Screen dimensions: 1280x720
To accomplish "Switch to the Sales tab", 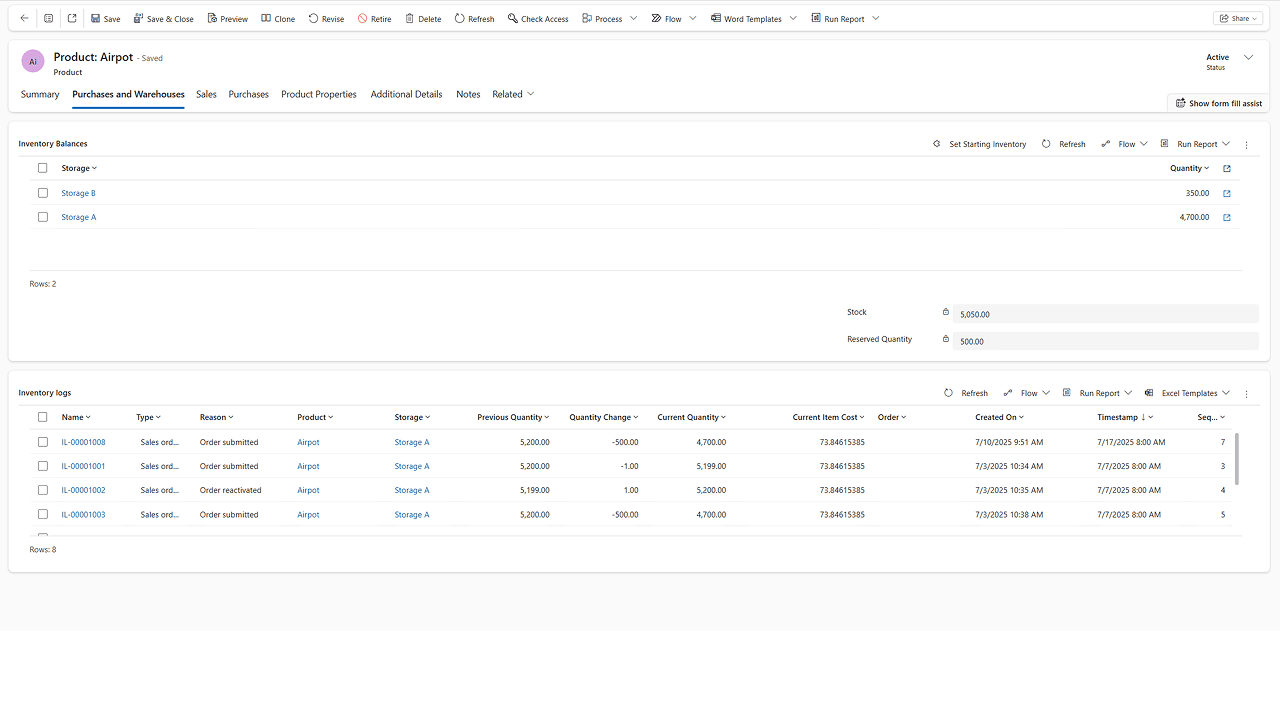I will point(206,94).
